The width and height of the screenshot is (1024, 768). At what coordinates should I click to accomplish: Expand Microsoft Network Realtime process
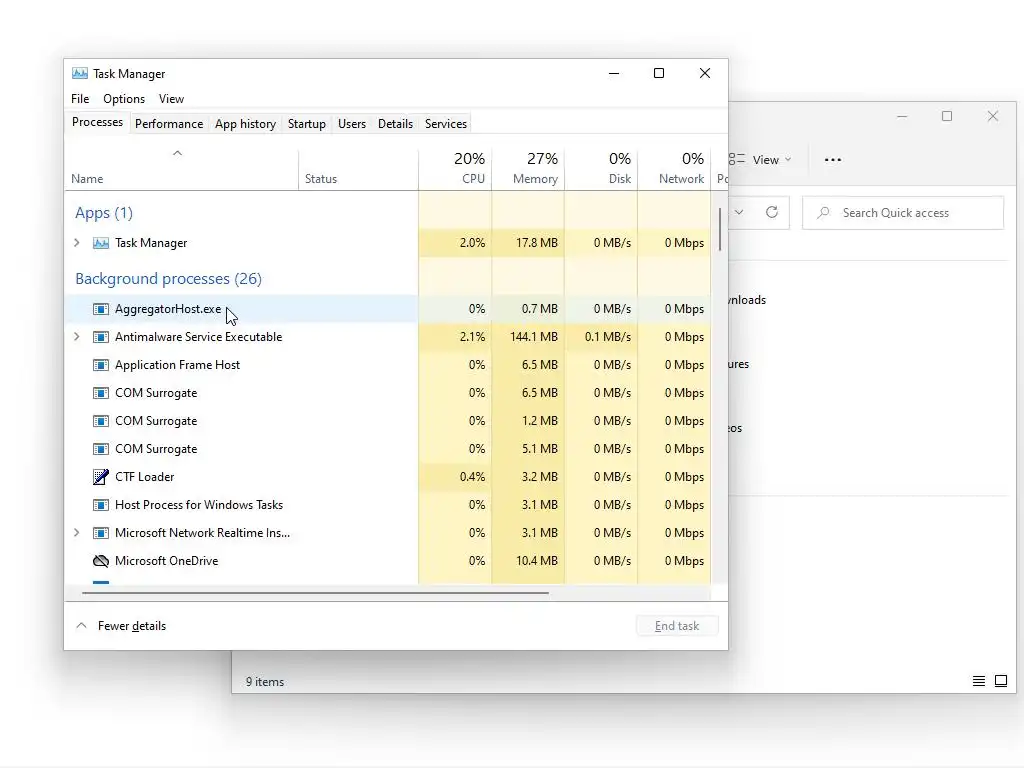pyautogui.click(x=77, y=533)
